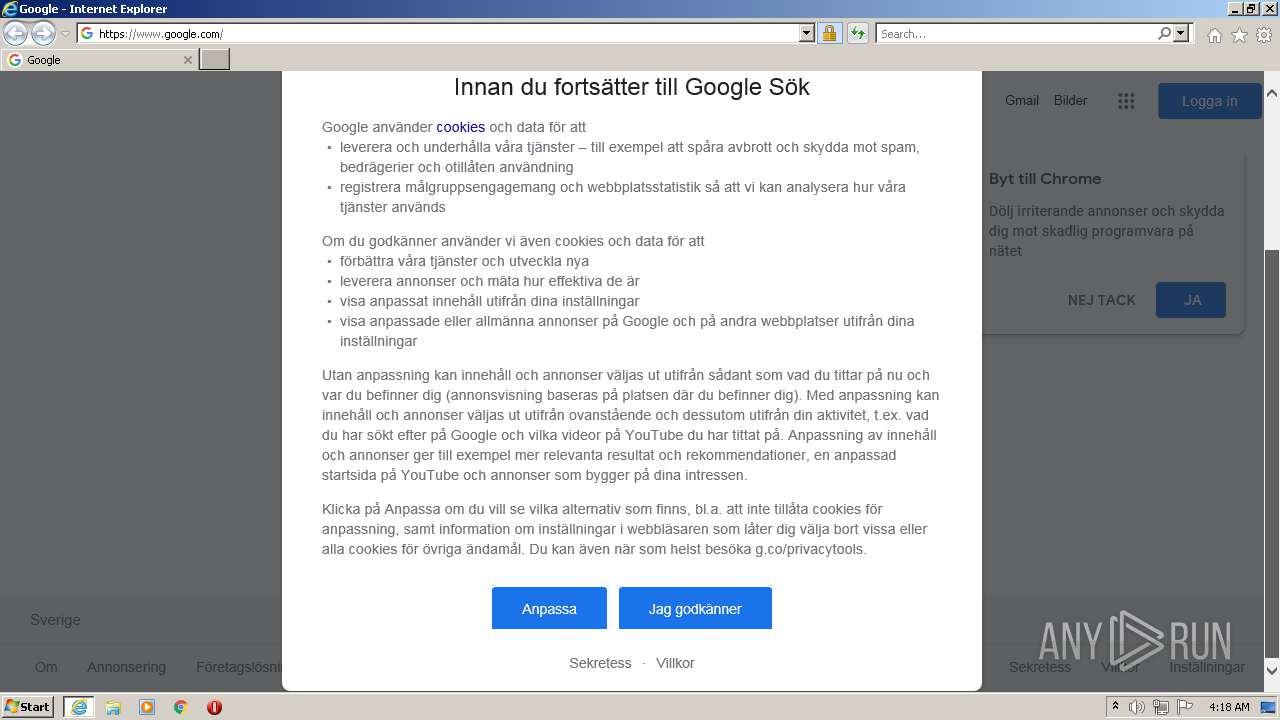Image resolution: width=1280 pixels, height=720 pixels.
Task: Click the Internet Explorer forward arrow button
Action: point(43,34)
